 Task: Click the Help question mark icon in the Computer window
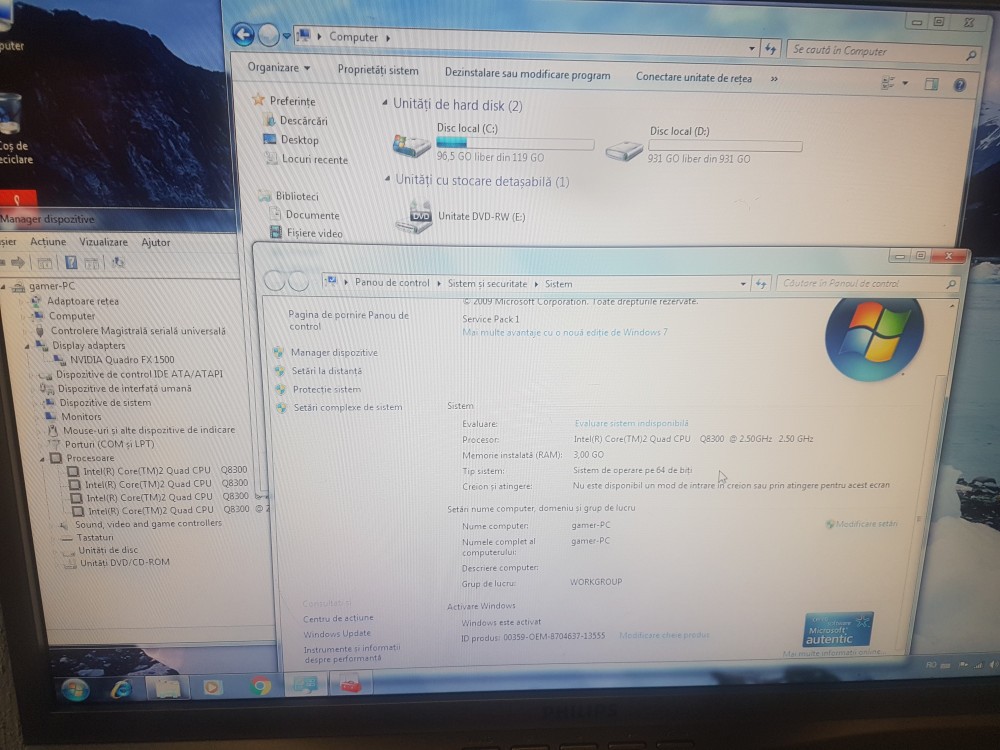(959, 85)
